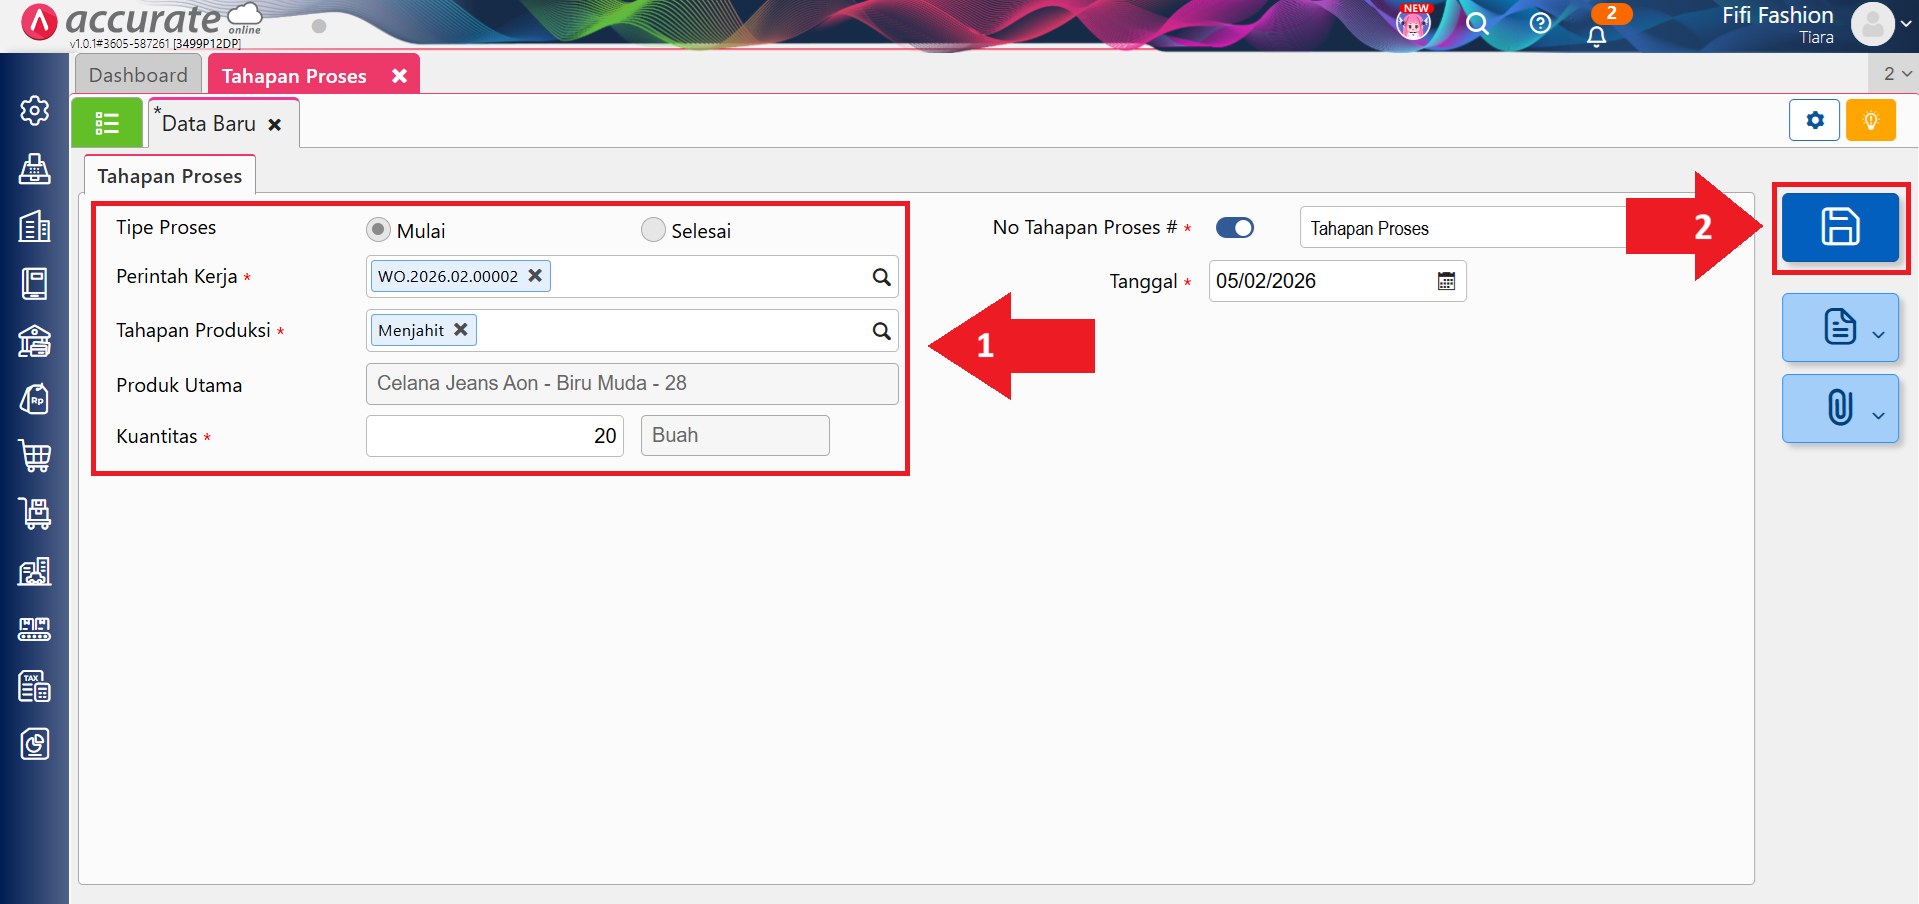Screen dimensions: 1919x904
Task: Switch to the Dashboard tab
Action: click(138, 75)
